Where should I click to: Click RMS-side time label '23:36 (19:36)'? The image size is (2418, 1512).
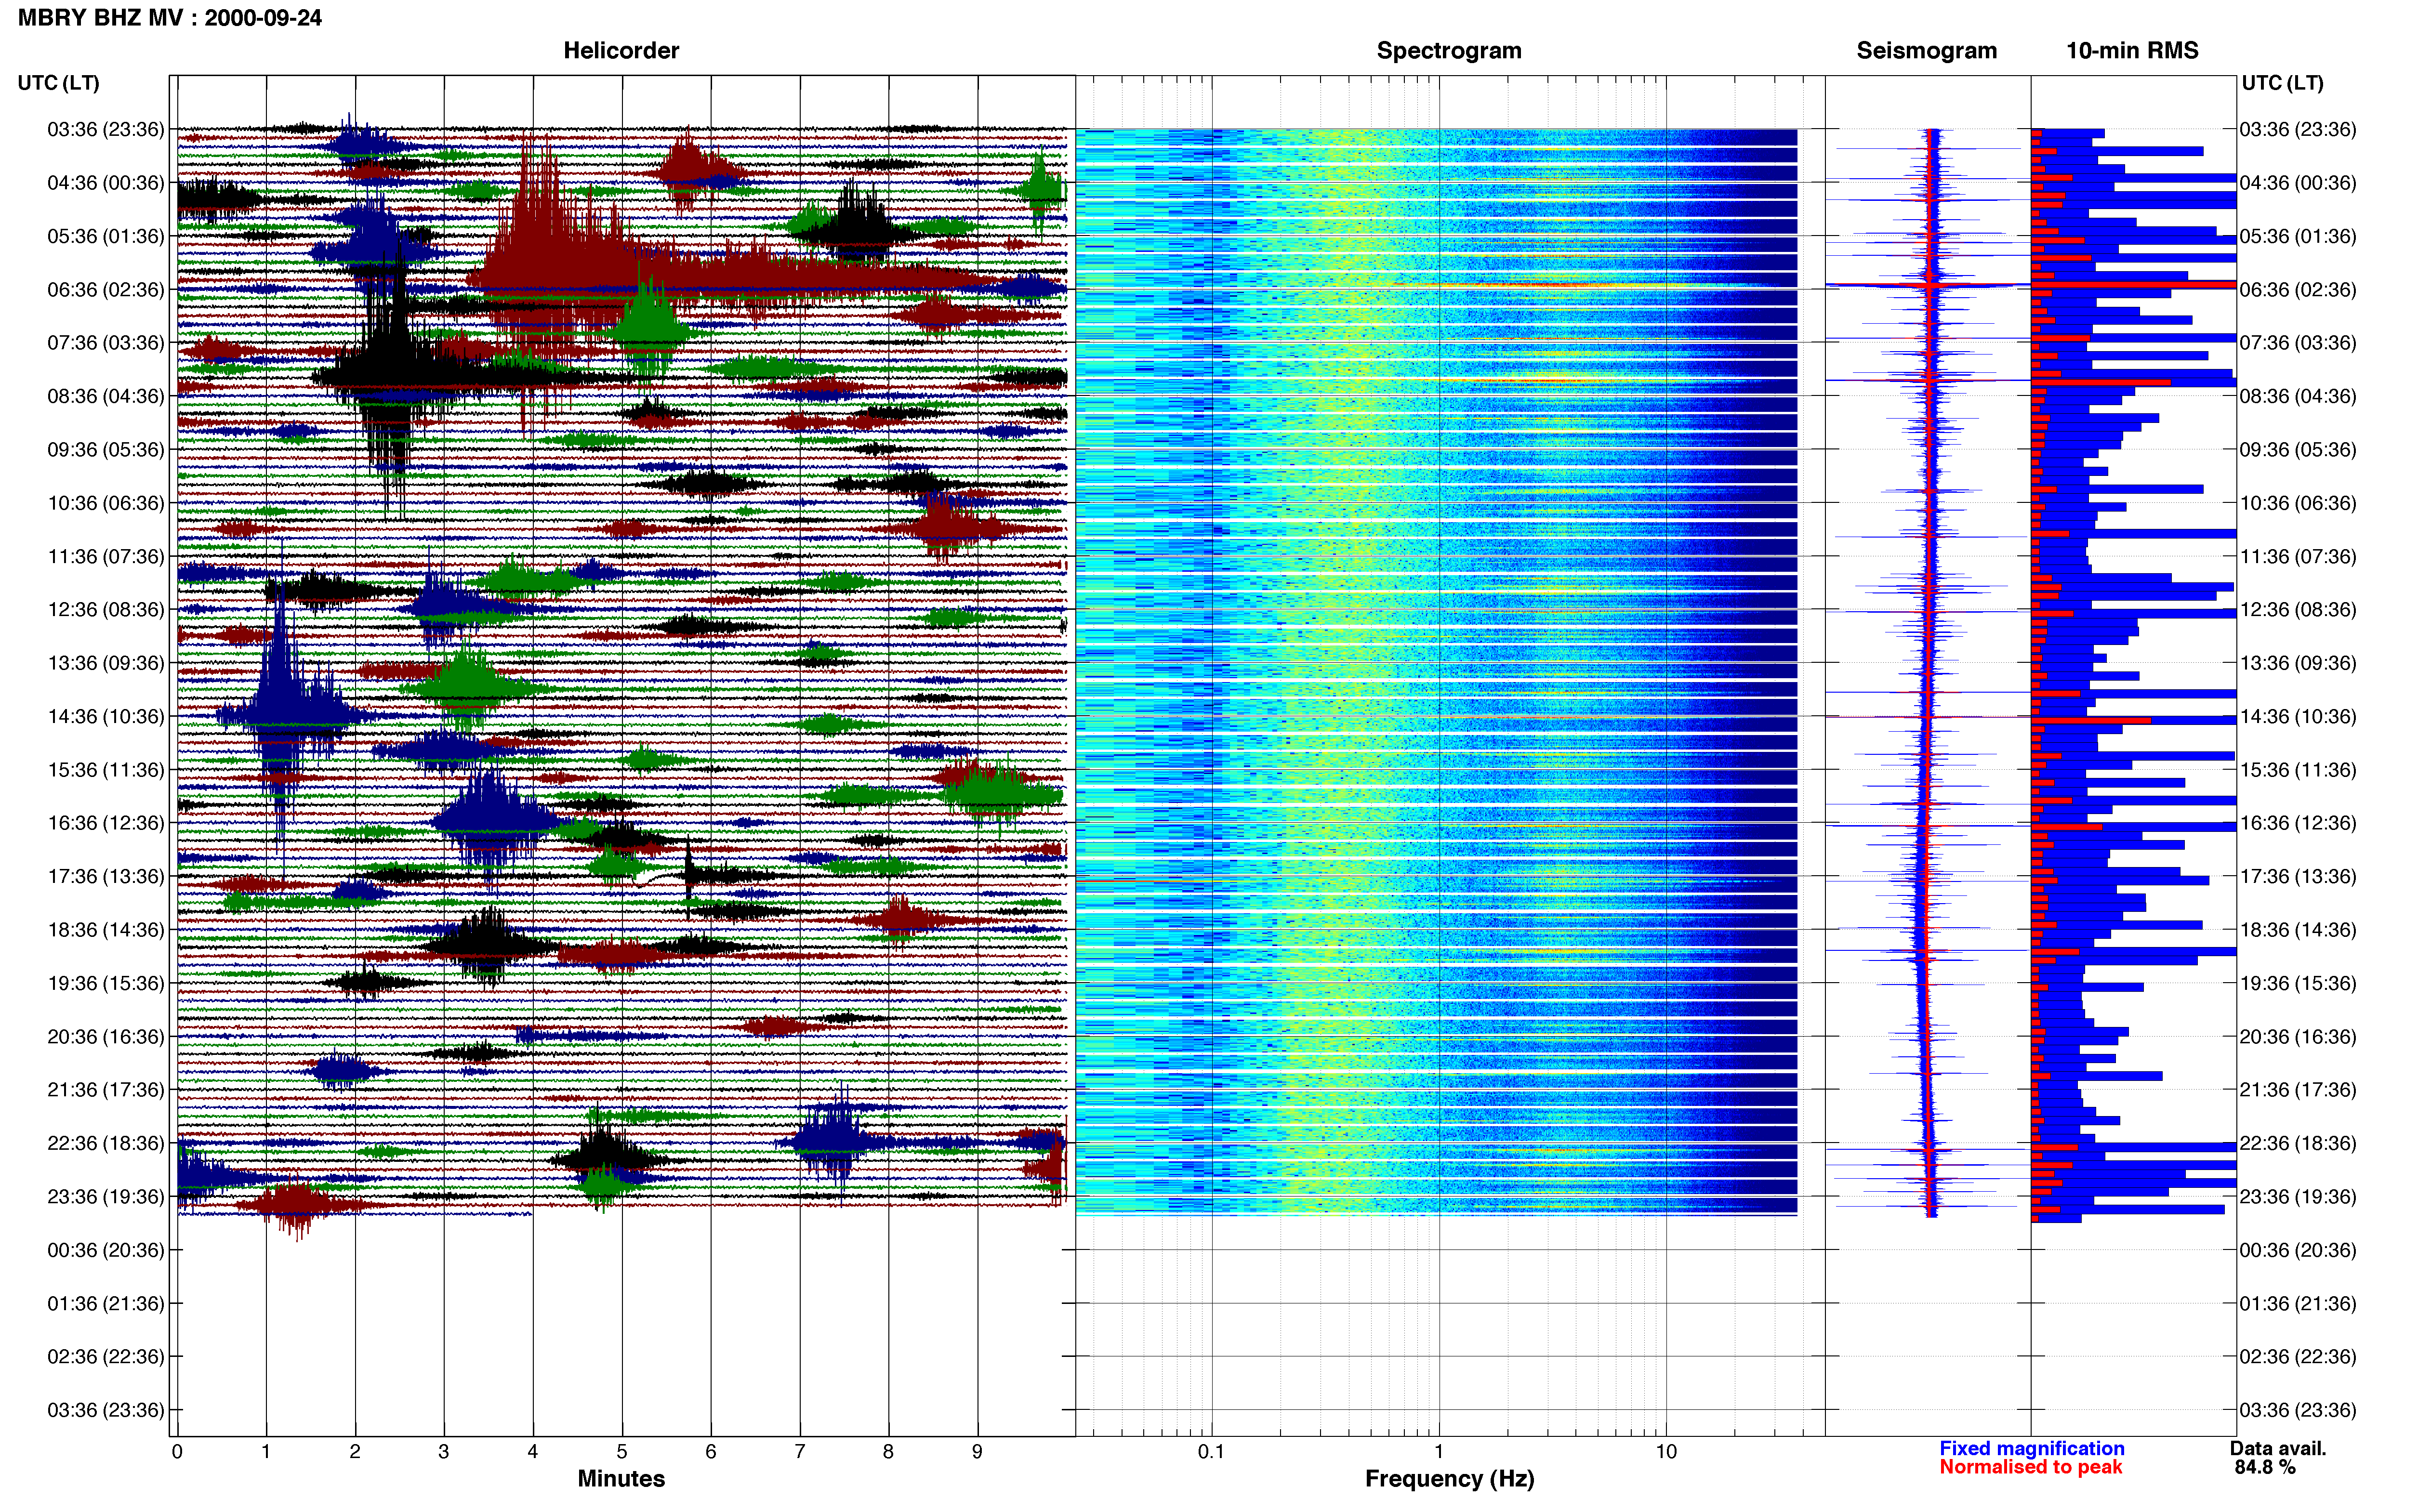click(x=2298, y=1197)
